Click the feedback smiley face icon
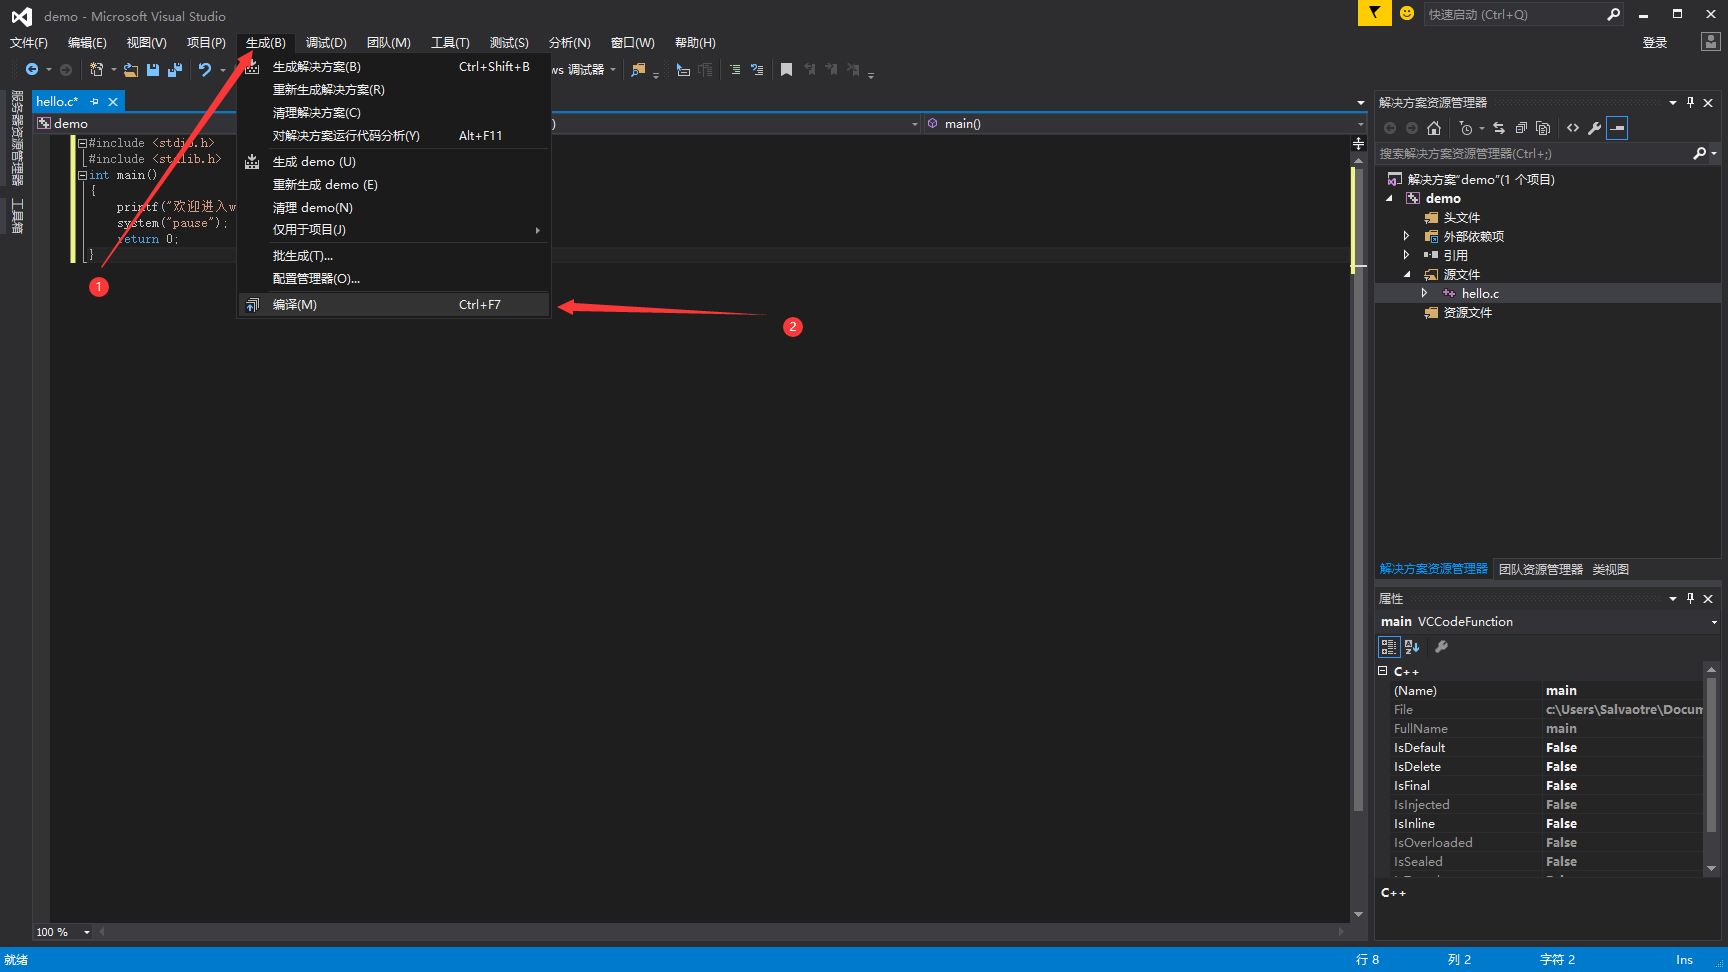Image resolution: width=1728 pixels, height=972 pixels. click(1407, 14)
